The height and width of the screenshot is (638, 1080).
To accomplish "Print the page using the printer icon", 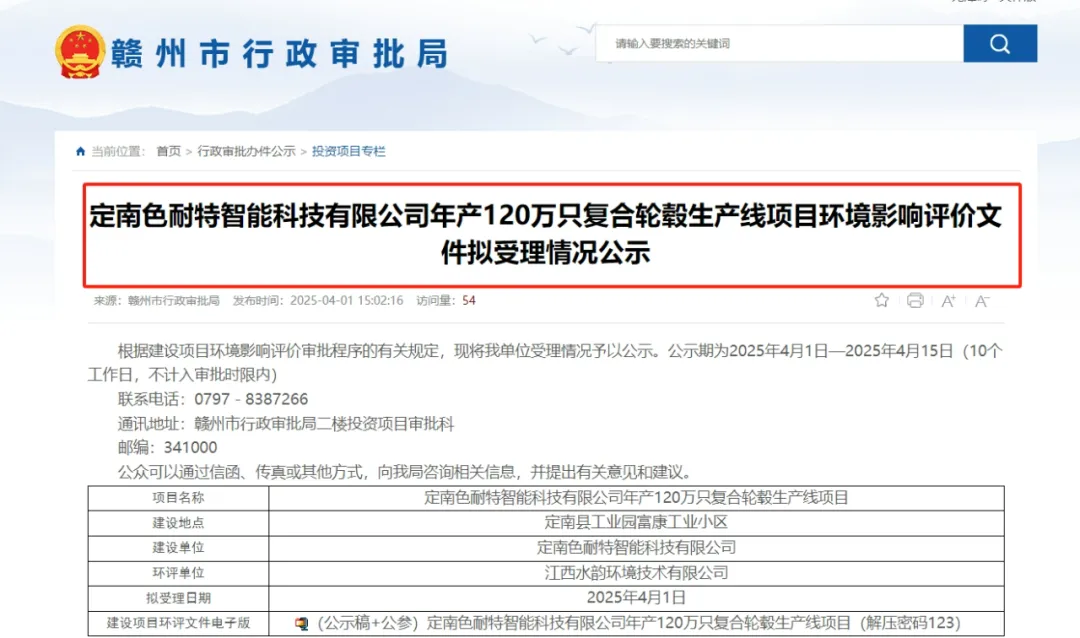I will 915,300.
